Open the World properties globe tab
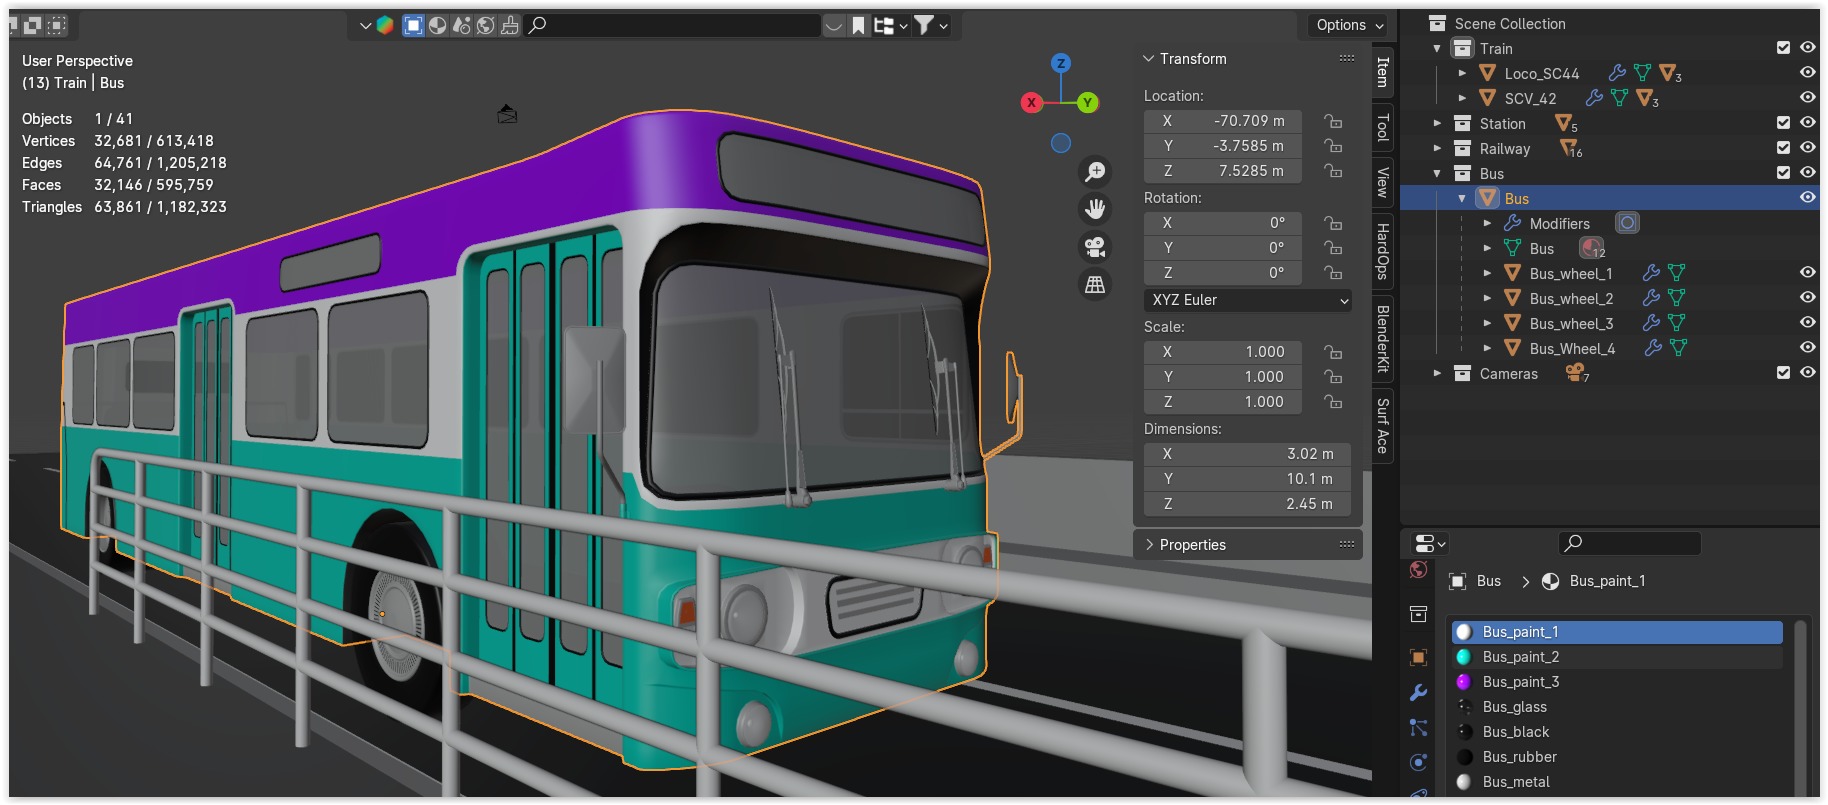This screenshot has height=805, width=1828. (1418, 570)
